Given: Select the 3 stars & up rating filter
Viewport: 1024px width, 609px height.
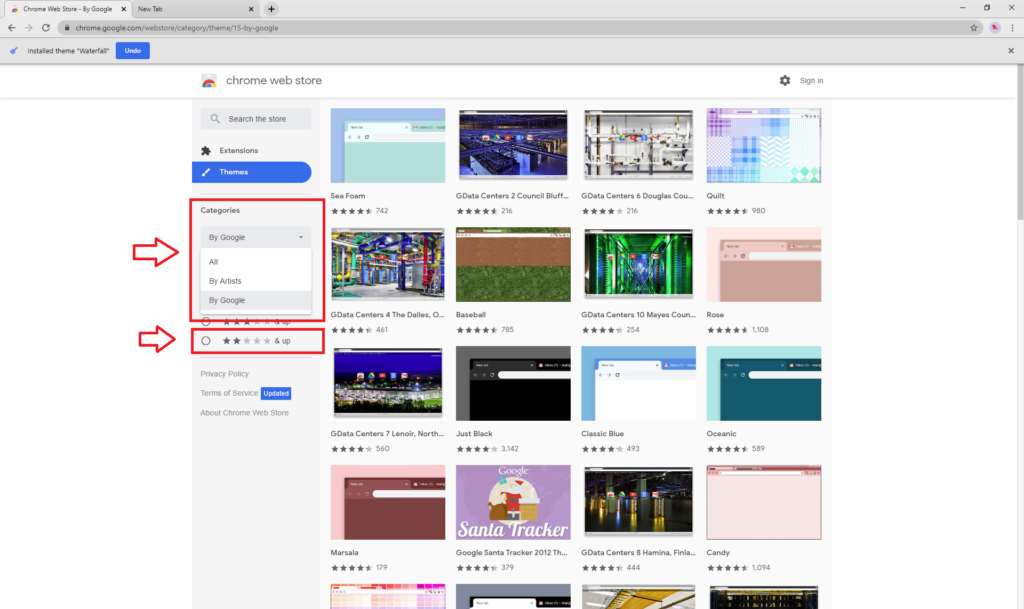Looking at the screenshot, I should tap(206, 321).
